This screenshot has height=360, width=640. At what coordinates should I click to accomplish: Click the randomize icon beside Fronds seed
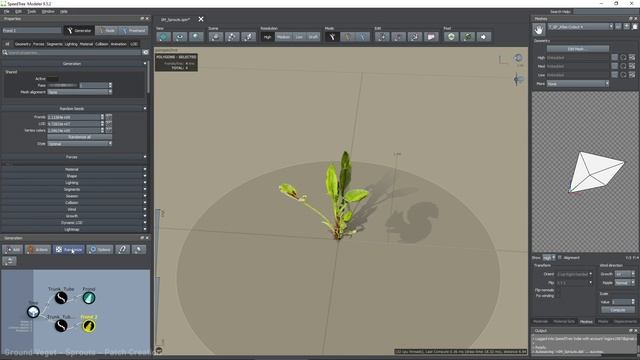click(x=109, y=117)
